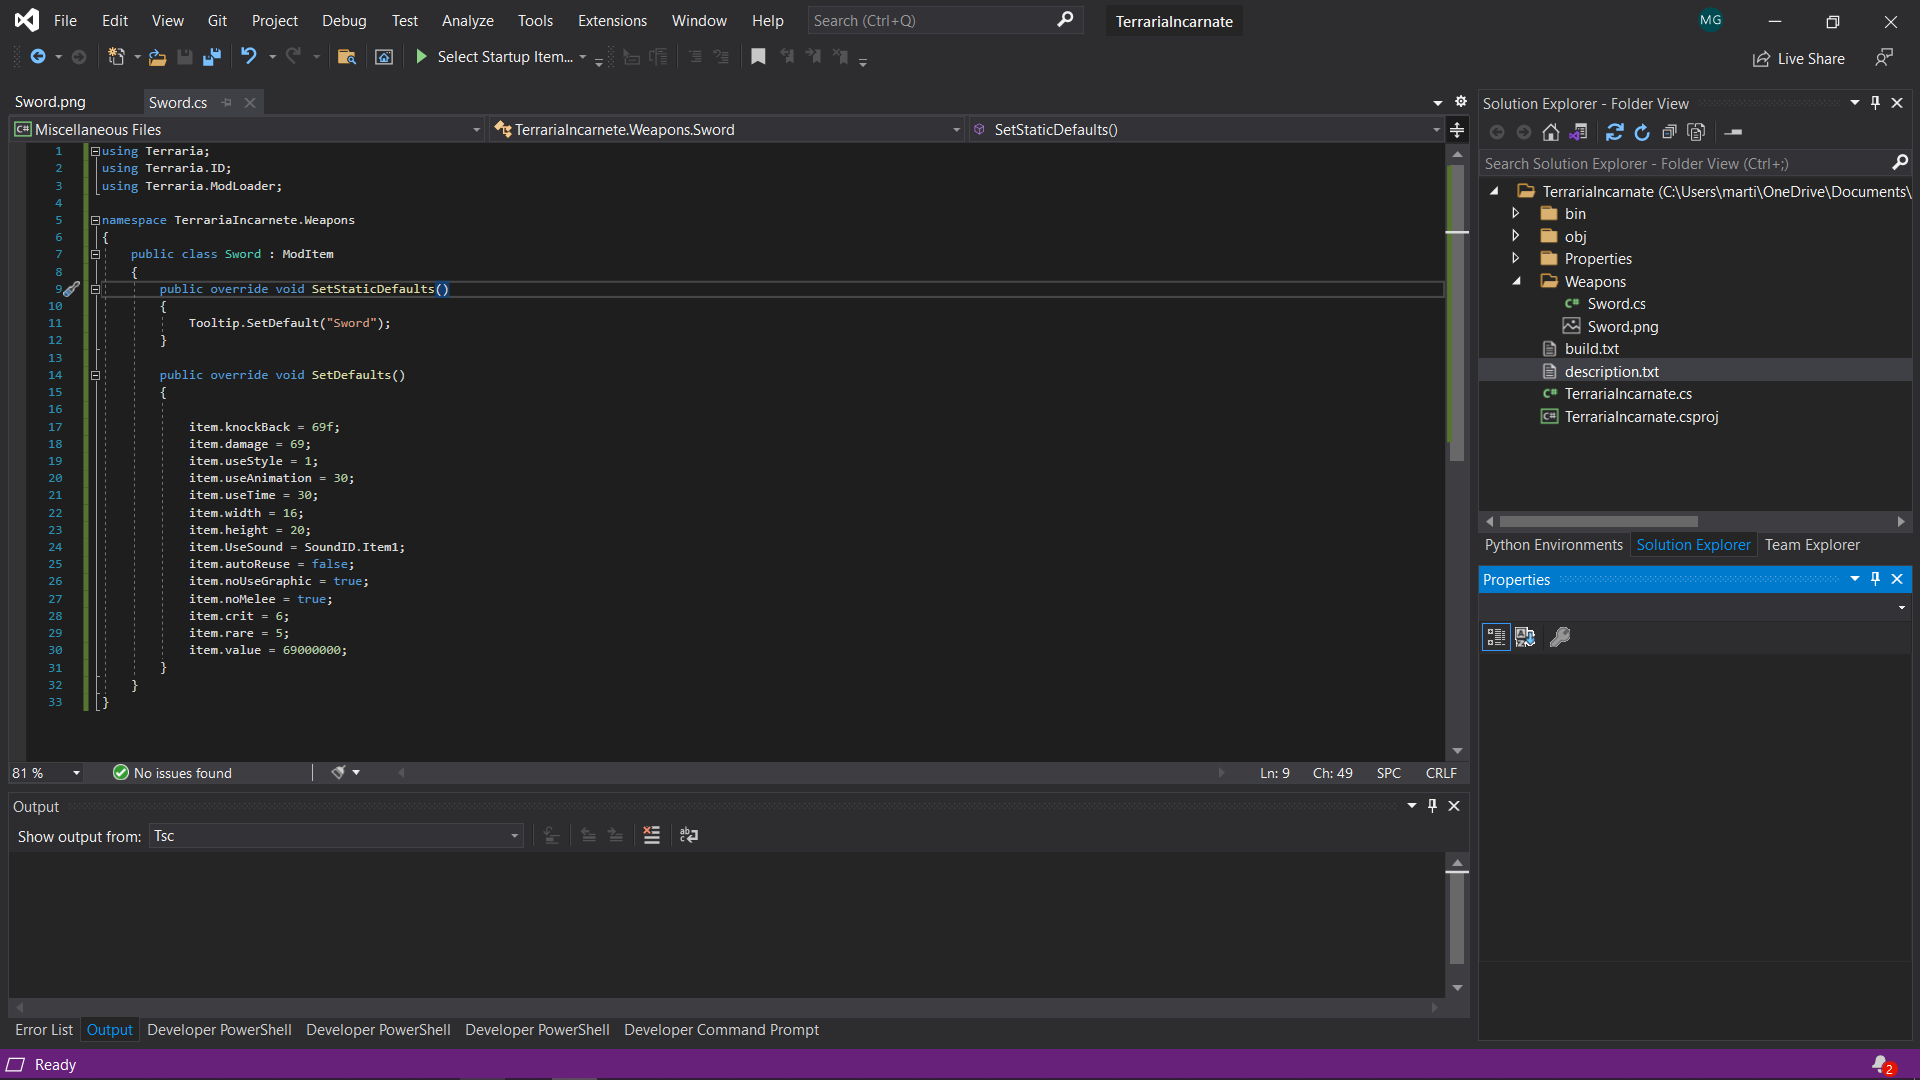Expand the Properties folder node
The image size is (1920, 1080).
(x=1516, y=259)
